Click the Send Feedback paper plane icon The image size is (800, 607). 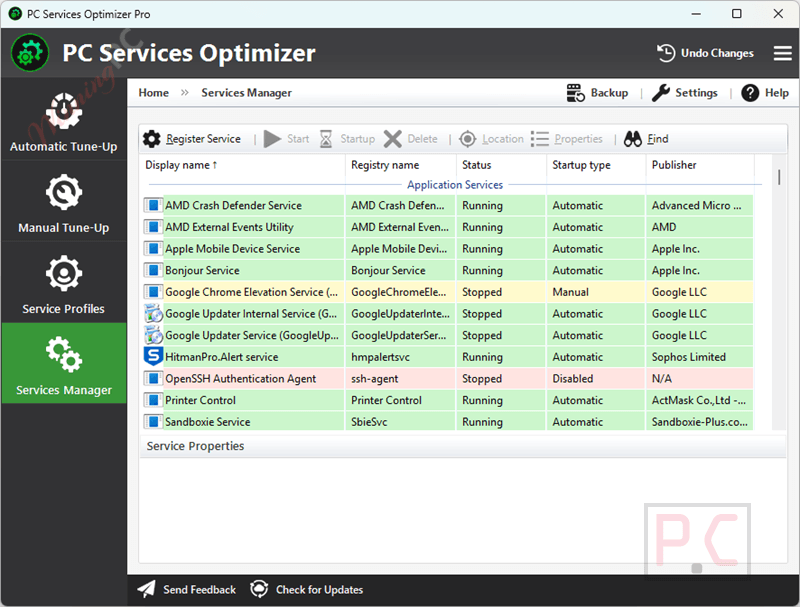pyautogui.click(x=146, y=589)
